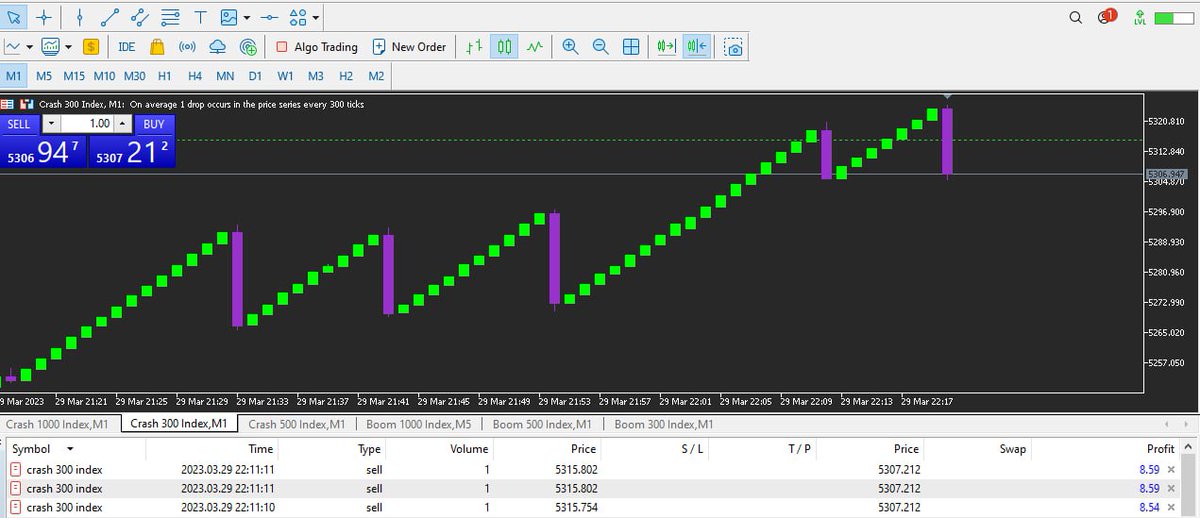The image size is (1200, 518).
Task: Select the H4 timeframe
Action: point(195,76)
